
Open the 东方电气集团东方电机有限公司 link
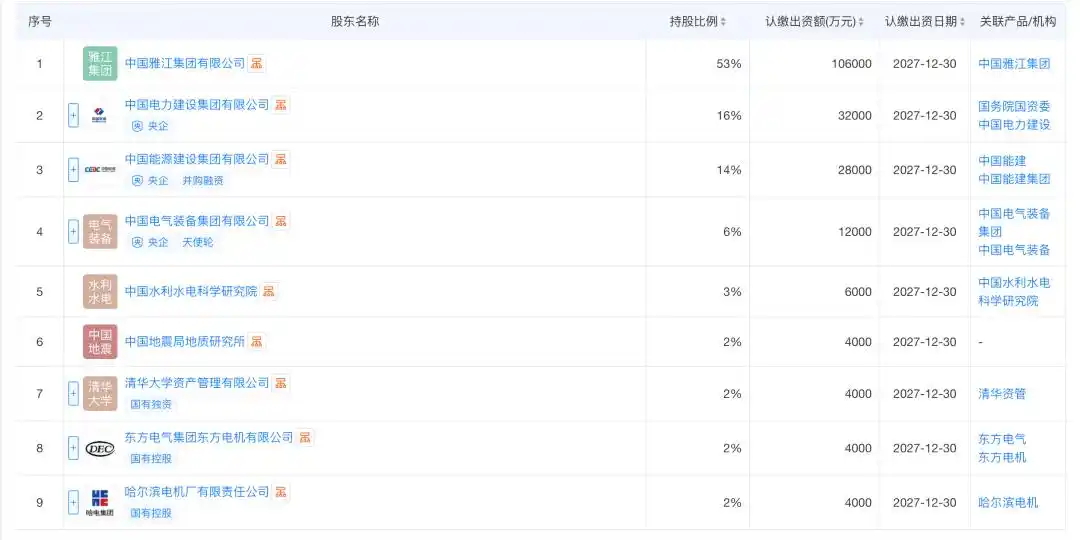tap(209, 437)
